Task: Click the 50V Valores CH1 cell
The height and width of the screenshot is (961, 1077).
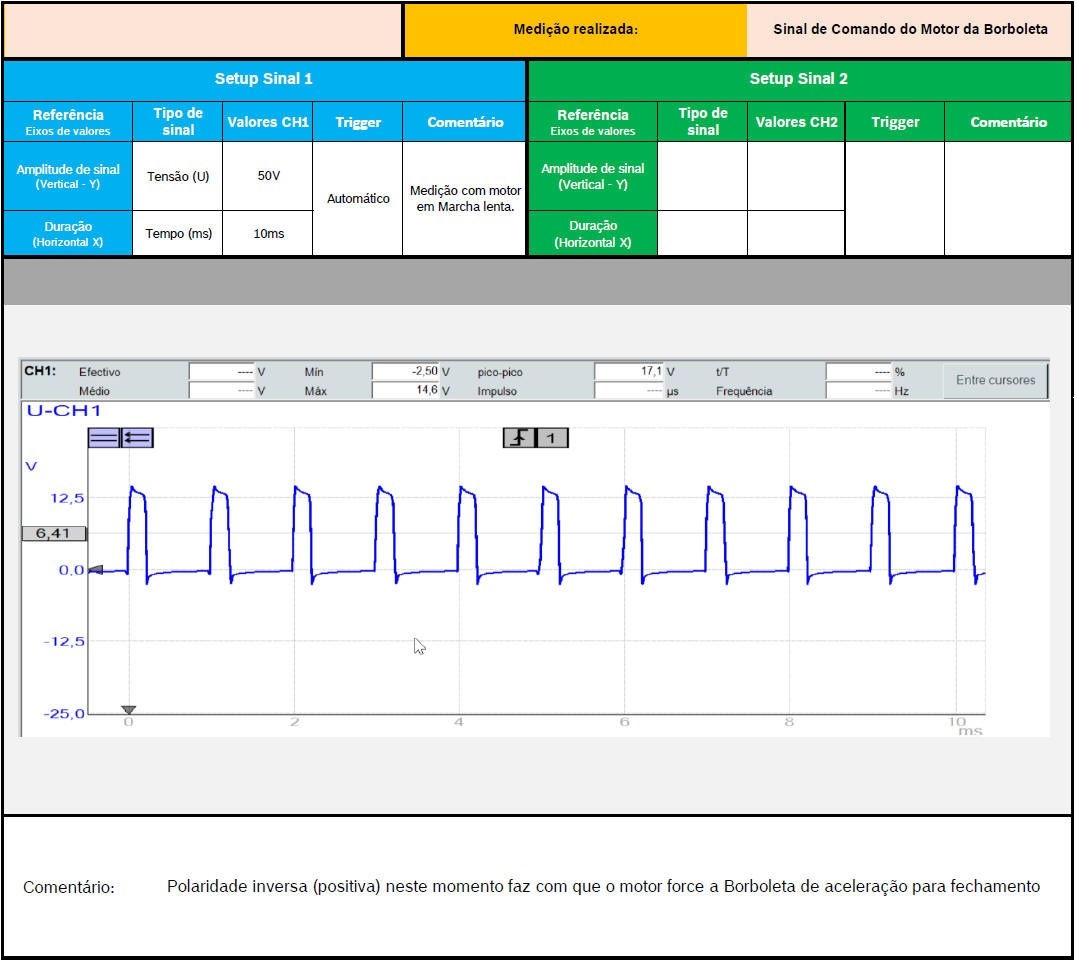Action: [x=268, y=176]
